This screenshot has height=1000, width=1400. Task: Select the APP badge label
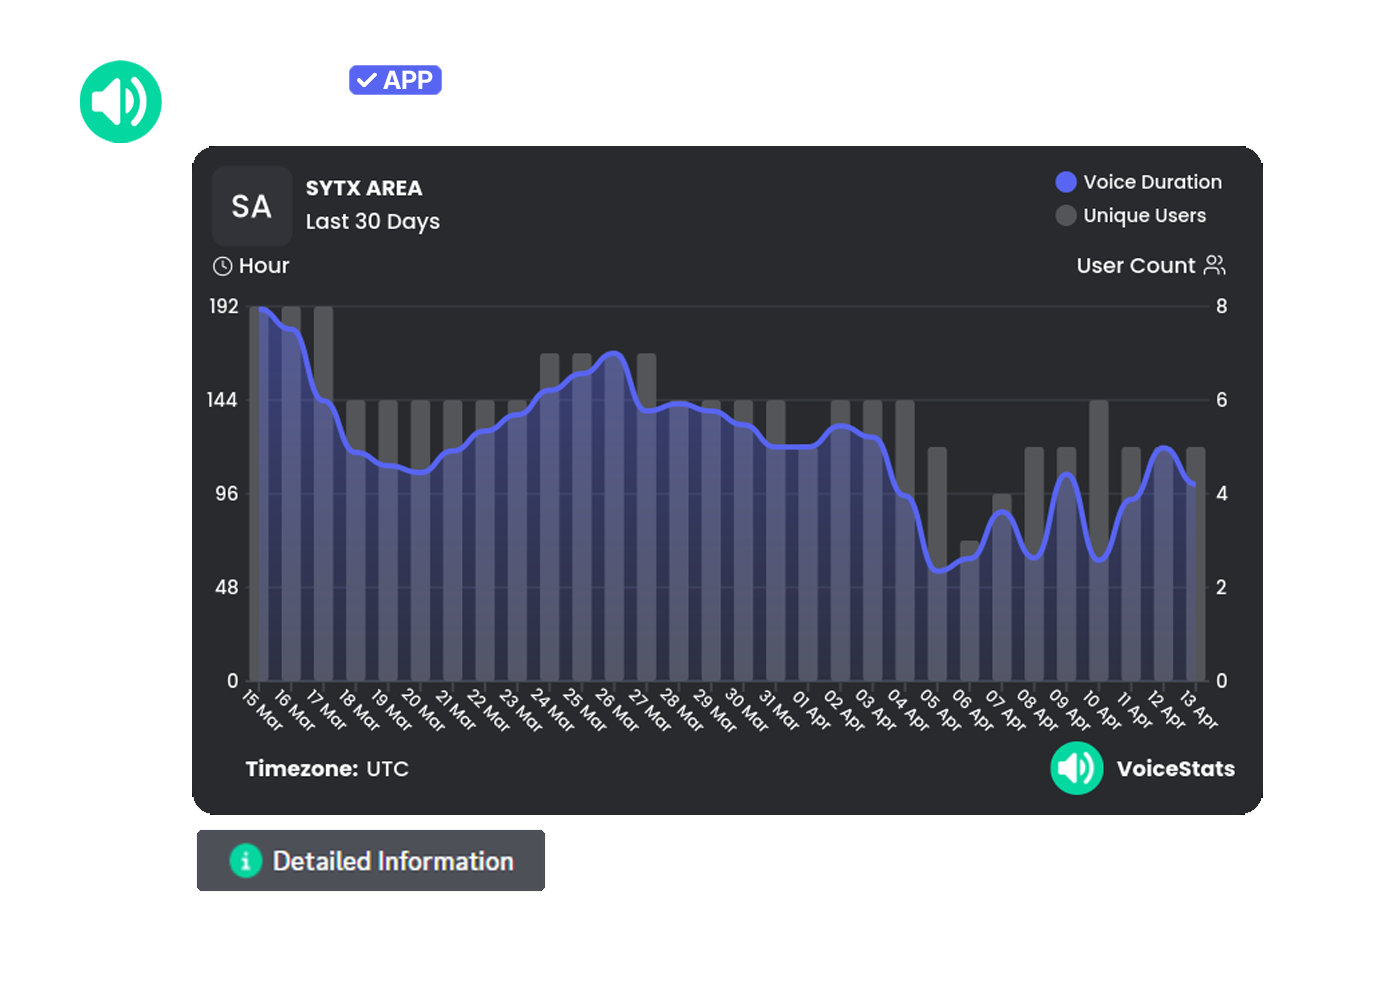coord(410,79)
